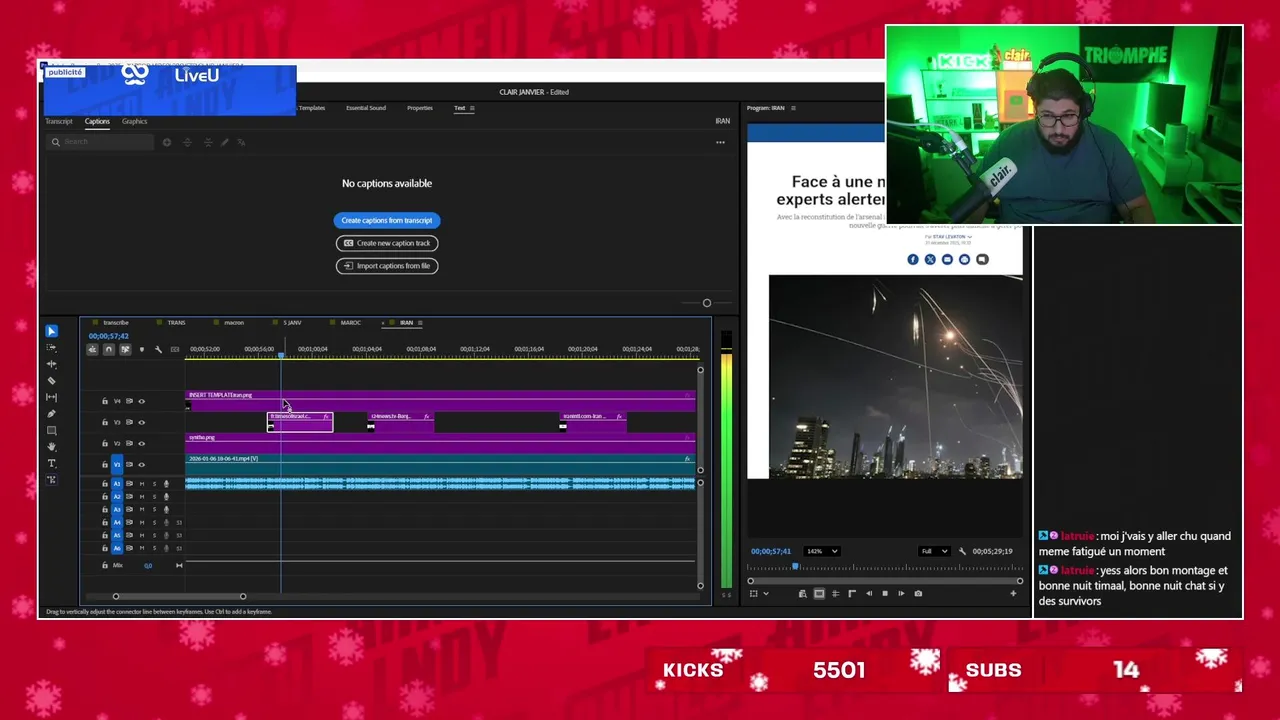Select the Pen tool

coord(51,414)
